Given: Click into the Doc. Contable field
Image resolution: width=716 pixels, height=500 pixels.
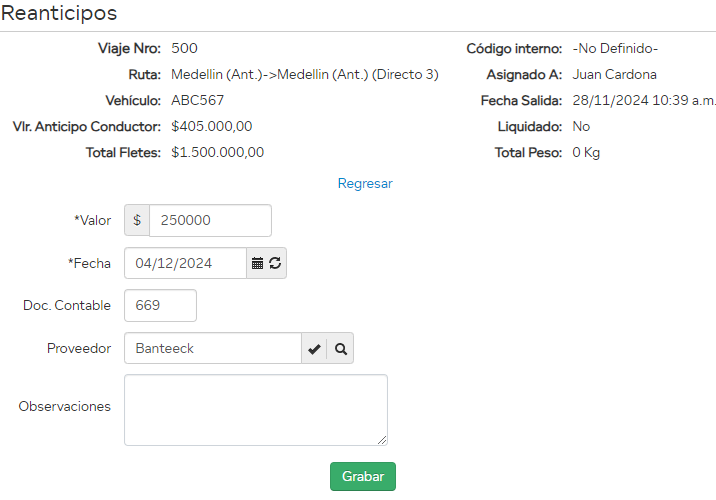Looking at the screenshot, I should click(x=160, y=306).
